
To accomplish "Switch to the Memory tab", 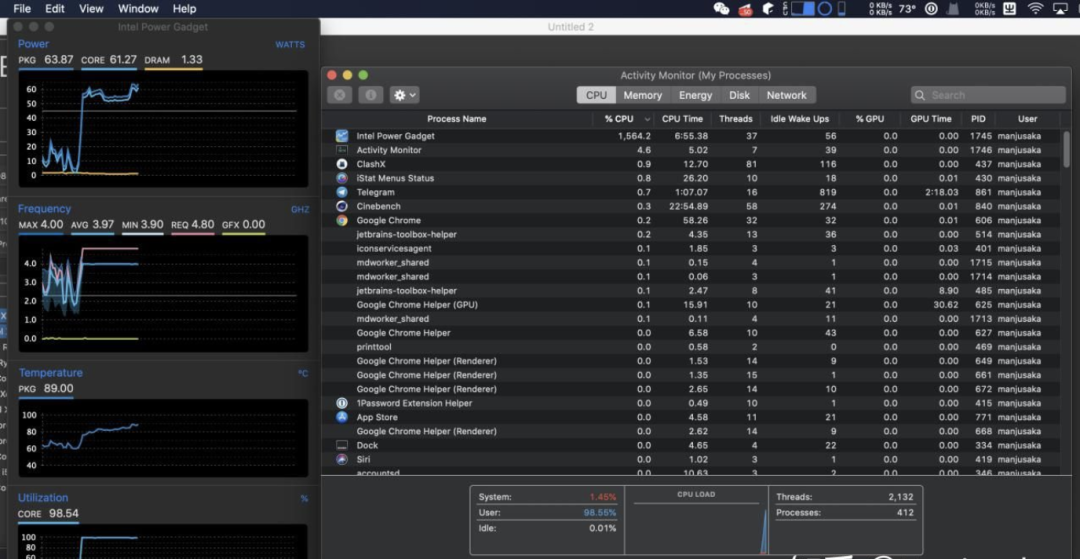I will point(643,95).
